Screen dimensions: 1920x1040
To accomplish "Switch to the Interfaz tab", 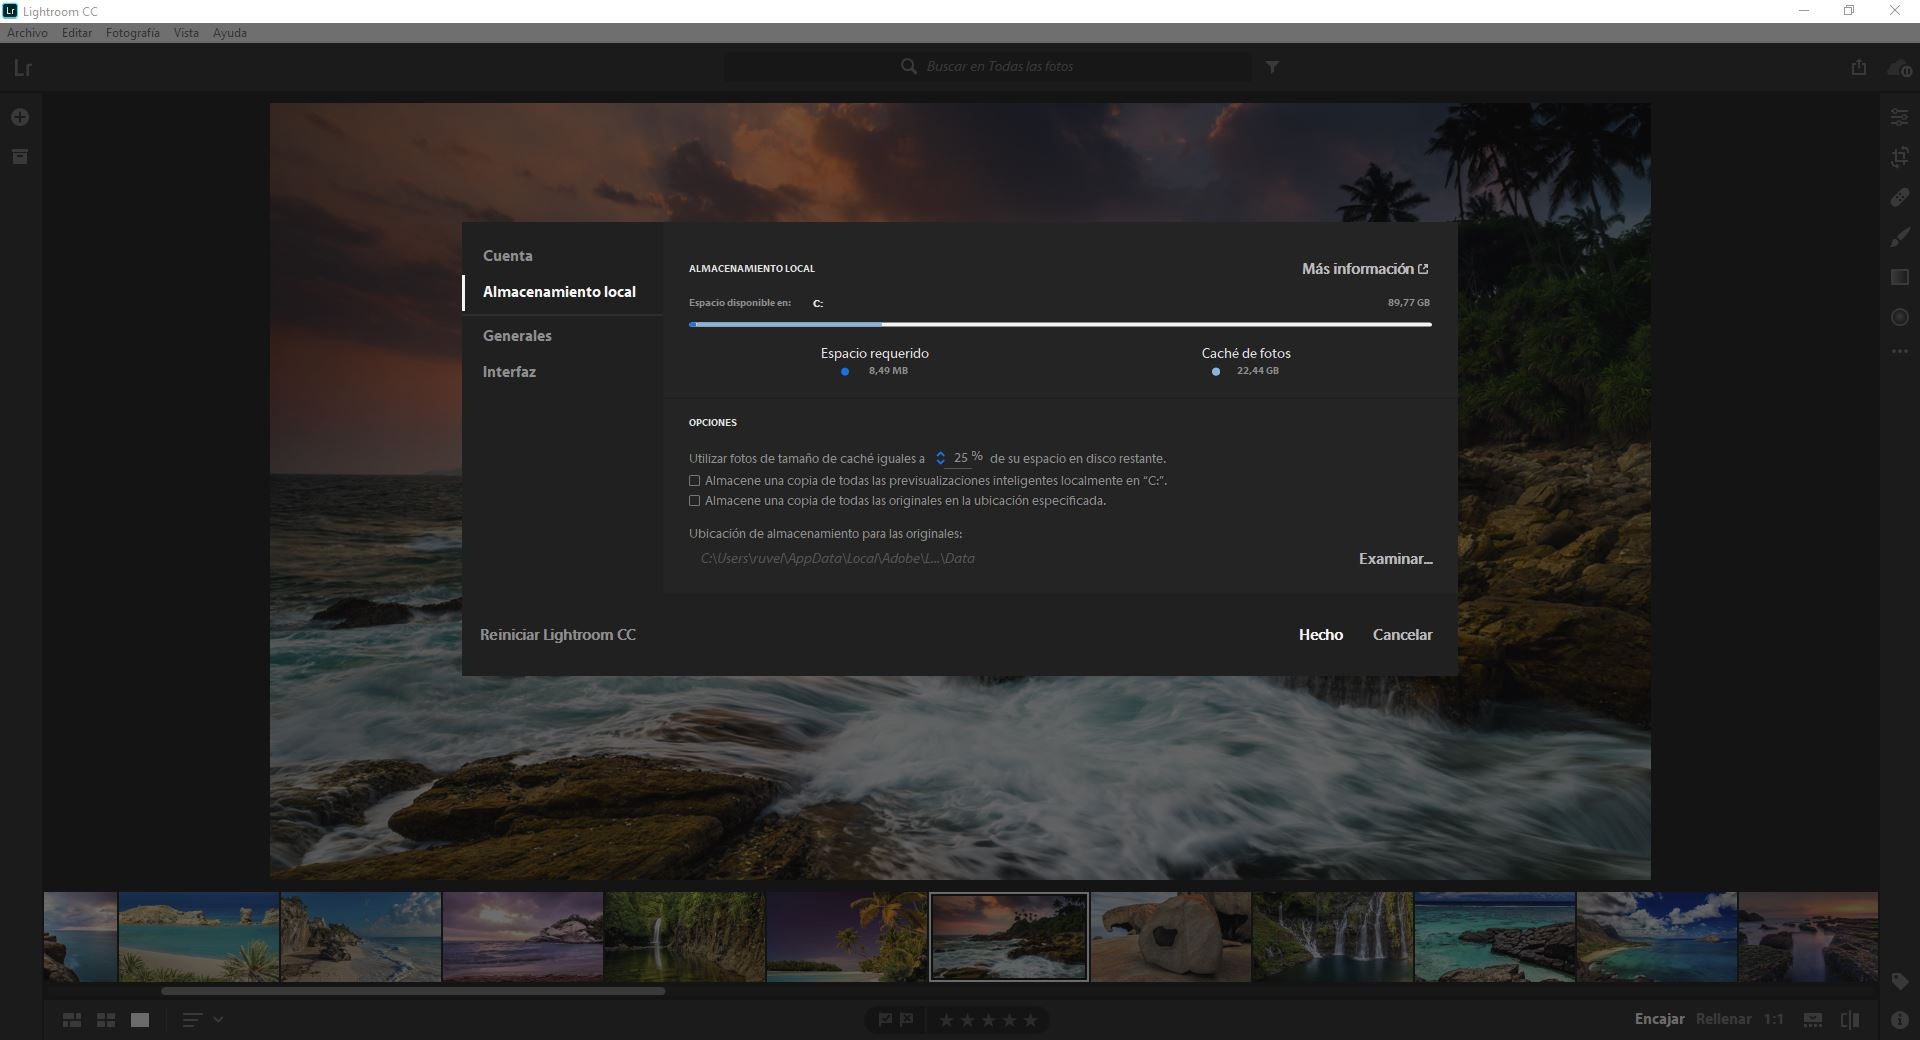I will 509,372.
